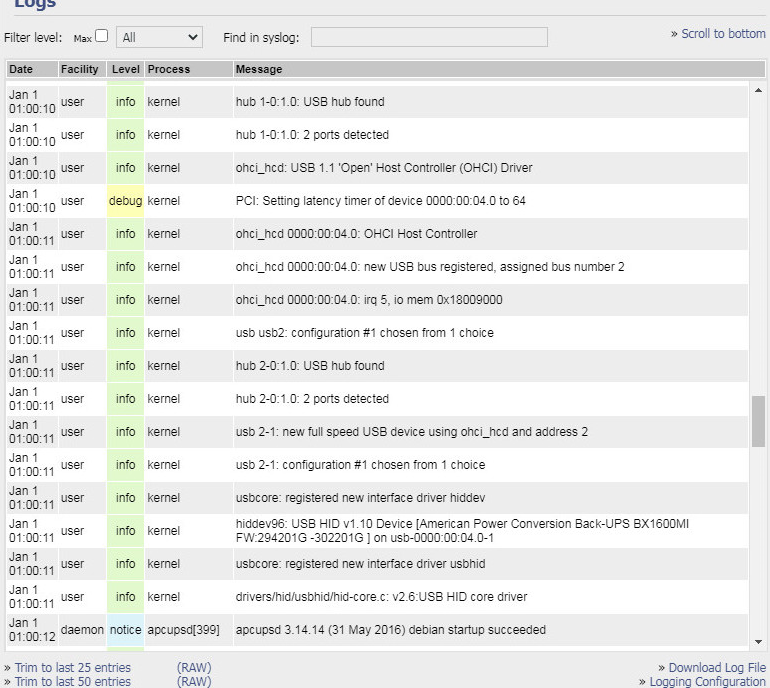Download the Log File
This screenshot has height=688, width=770.
(x=717, y=668)
